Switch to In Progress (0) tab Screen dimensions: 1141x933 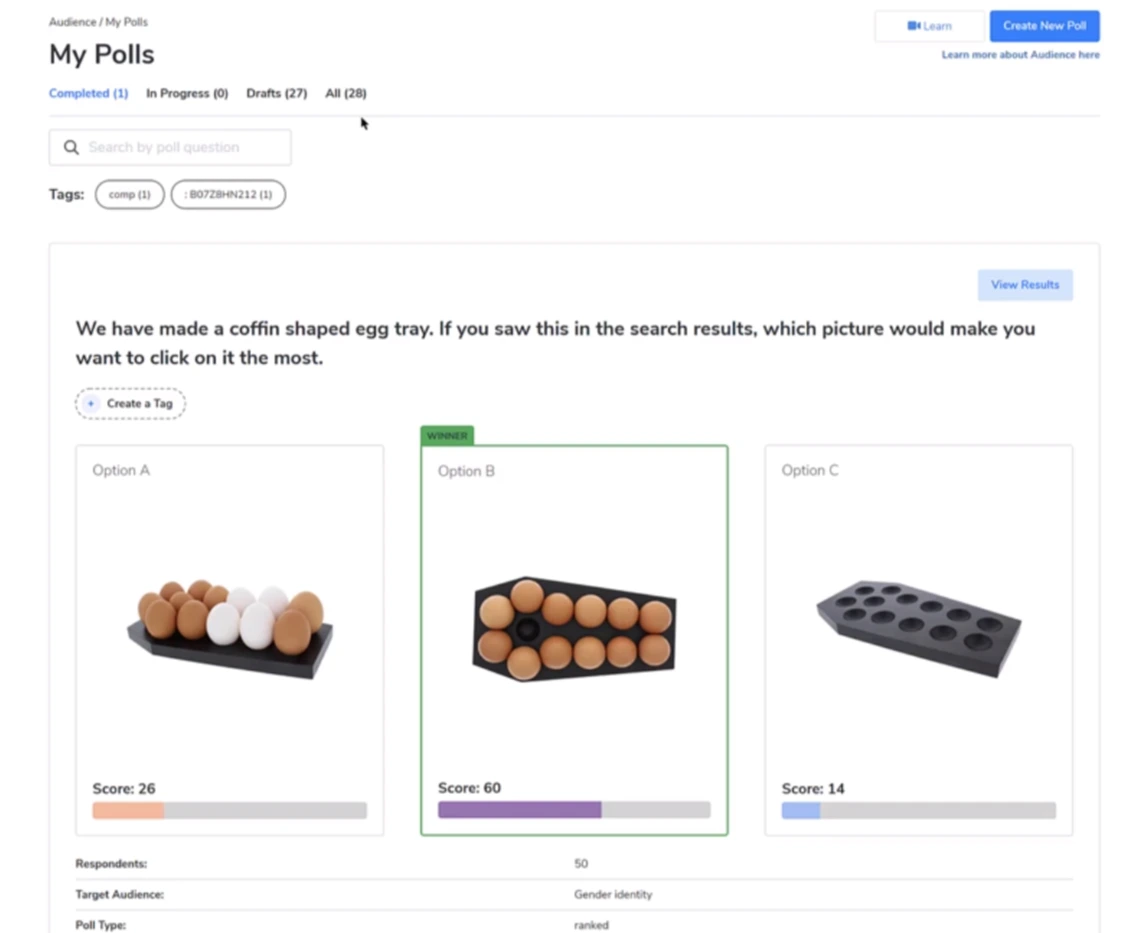(x=187, y=93)
